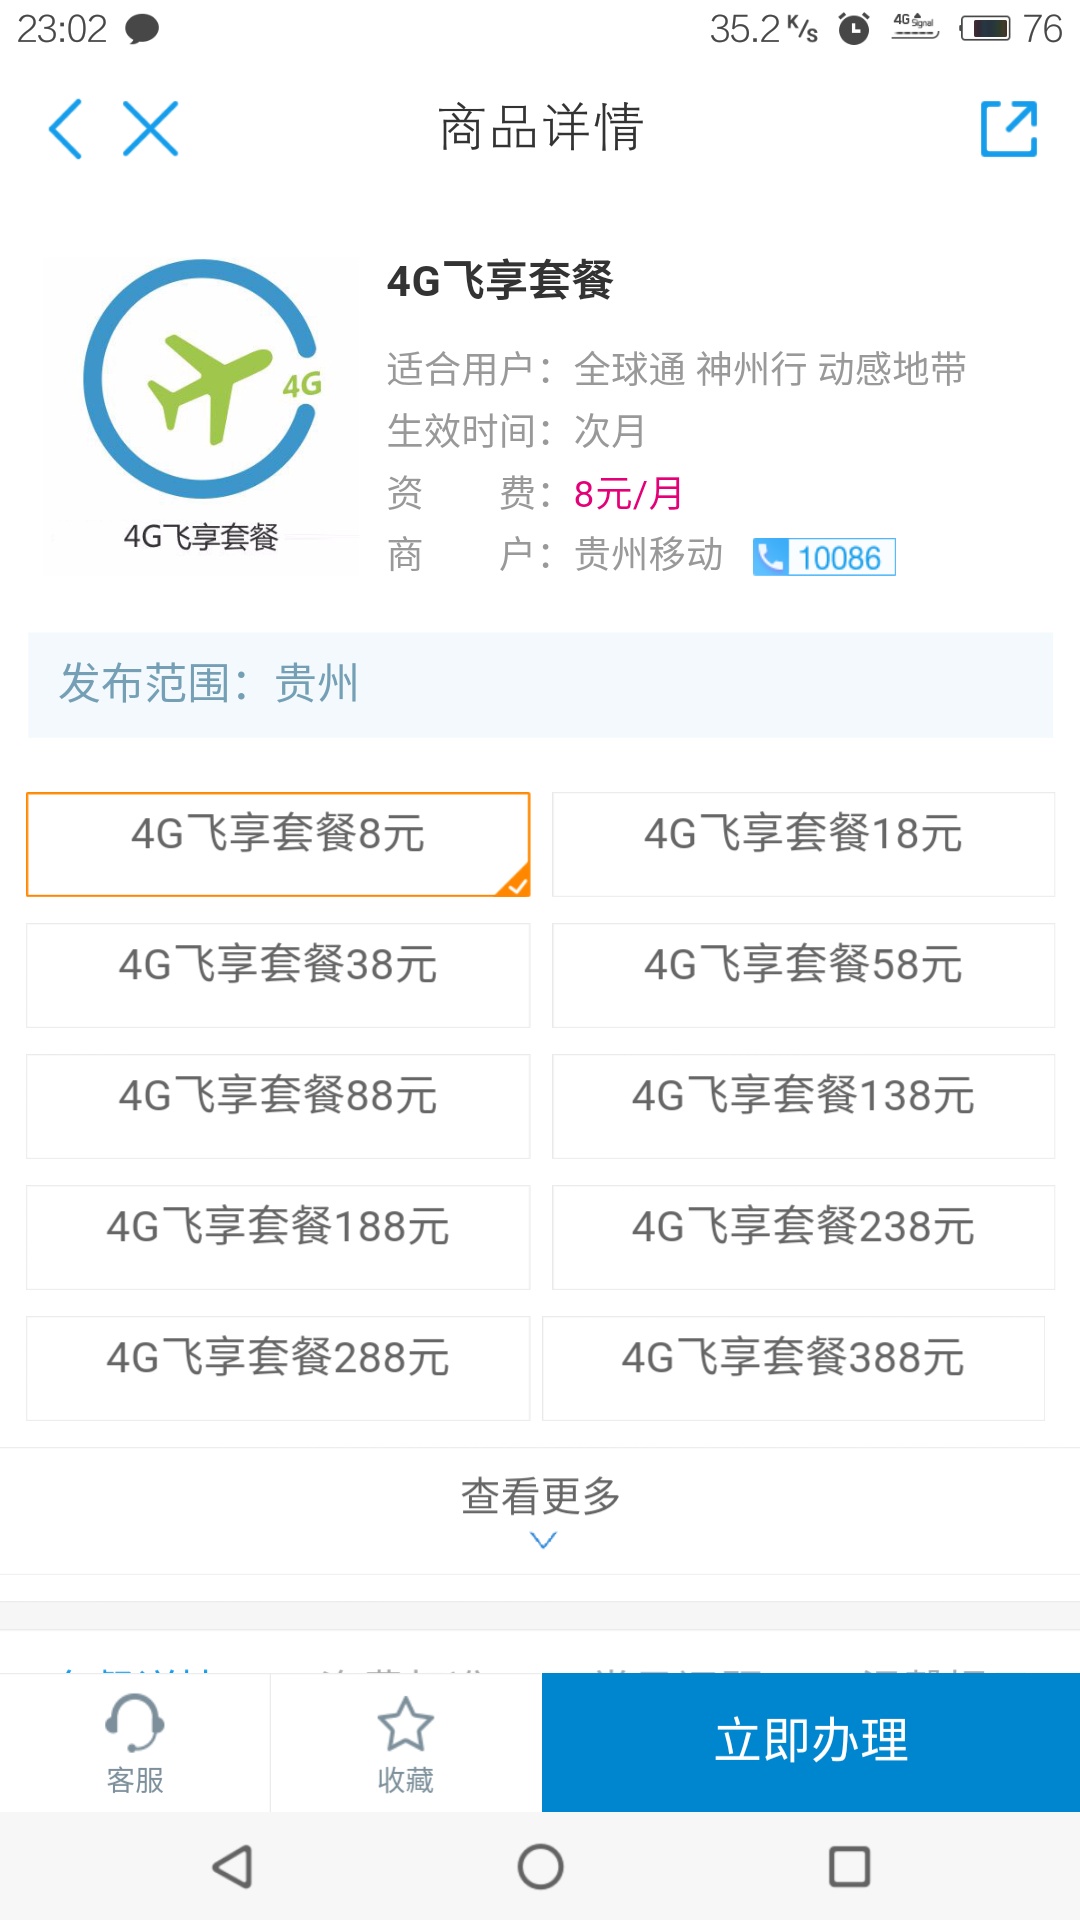Viewport: 1080px width, 1920px height.
Task: Select the 4G飞享套餐8元 option
Action: (278, 844)
